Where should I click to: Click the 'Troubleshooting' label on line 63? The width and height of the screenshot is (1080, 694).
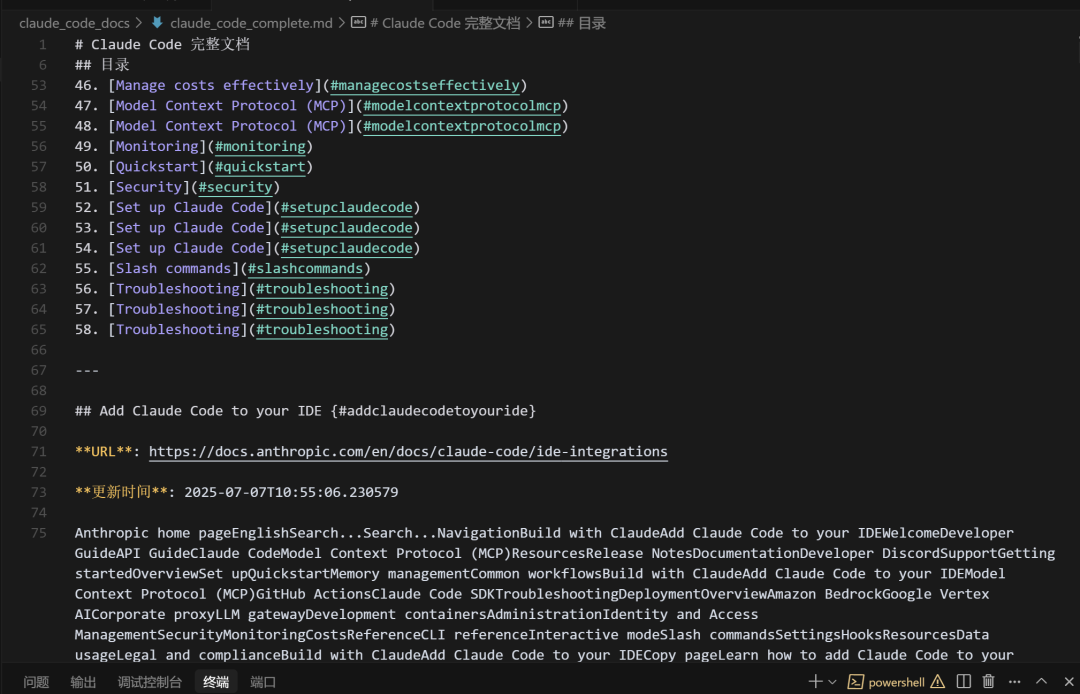pyautogui.click(x=178, y=288)
